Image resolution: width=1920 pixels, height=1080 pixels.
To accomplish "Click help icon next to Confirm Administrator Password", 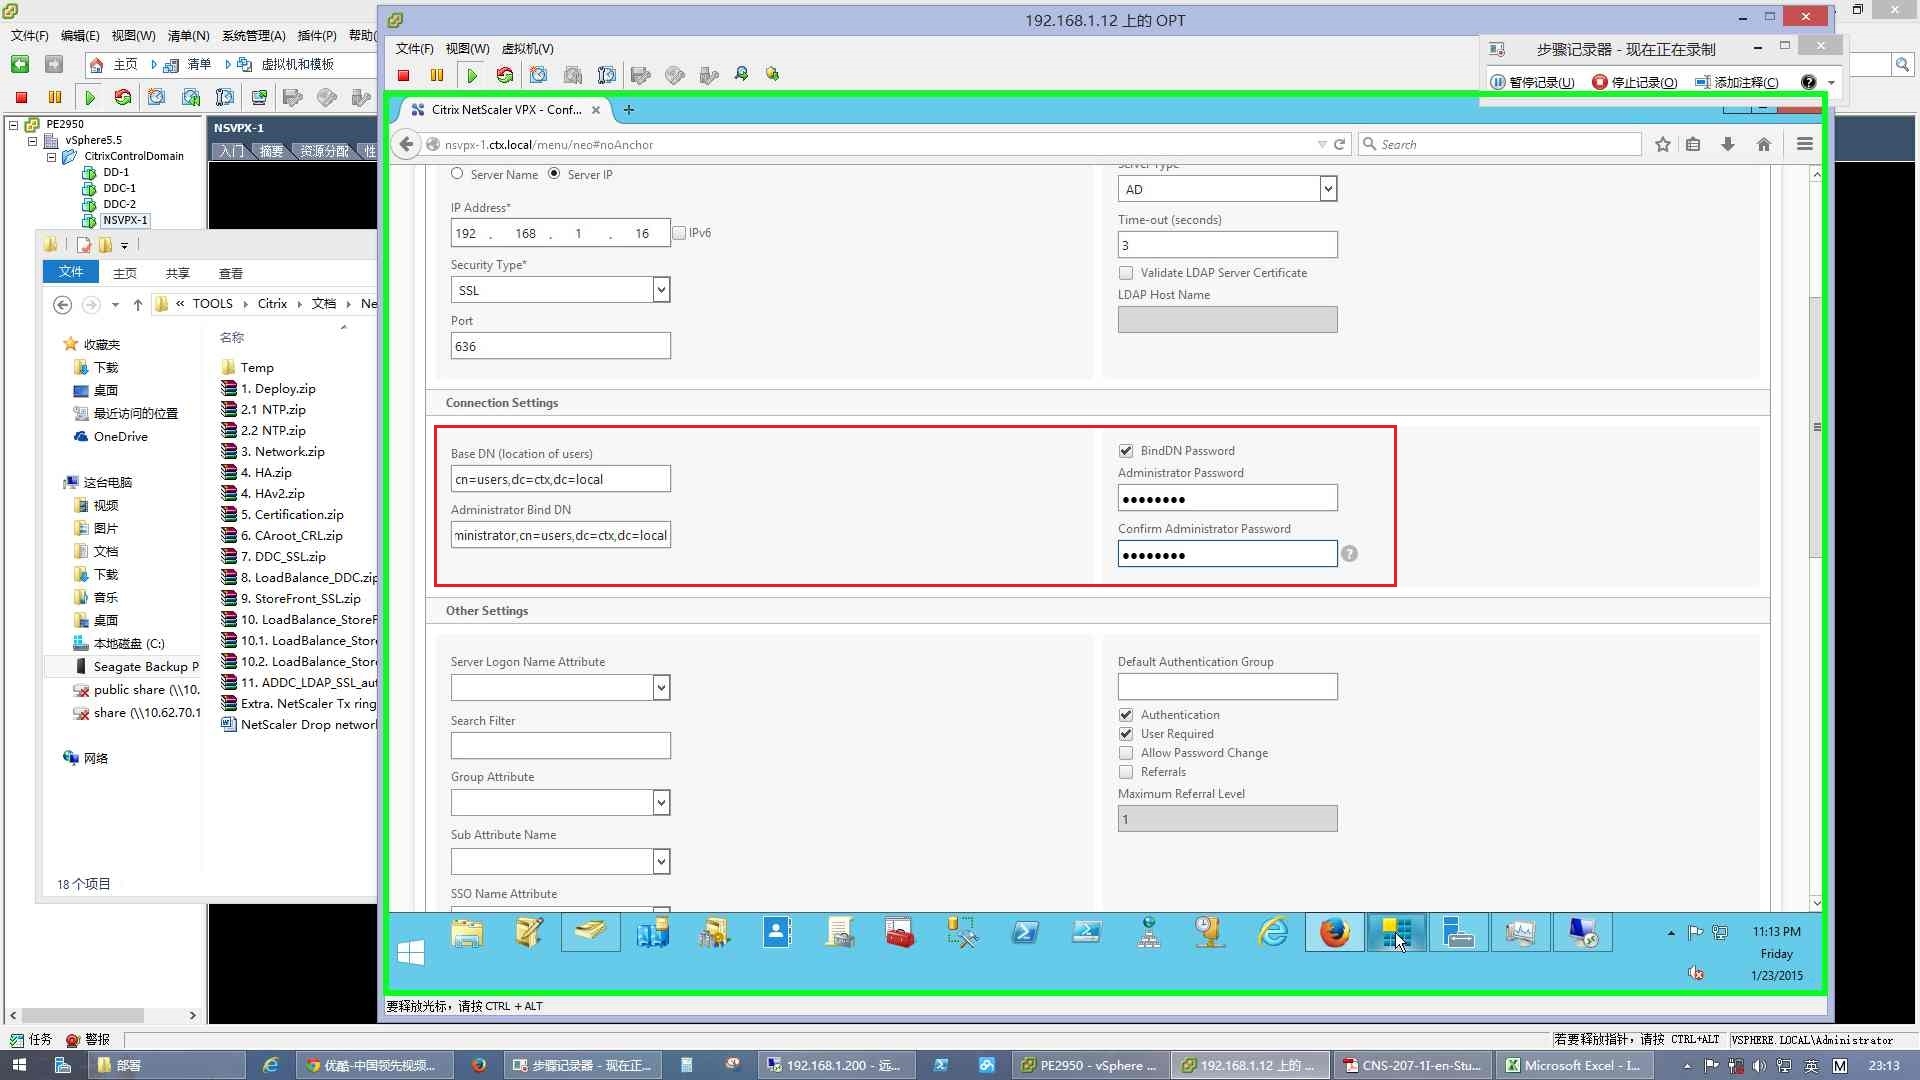I will click(1349, 554).
